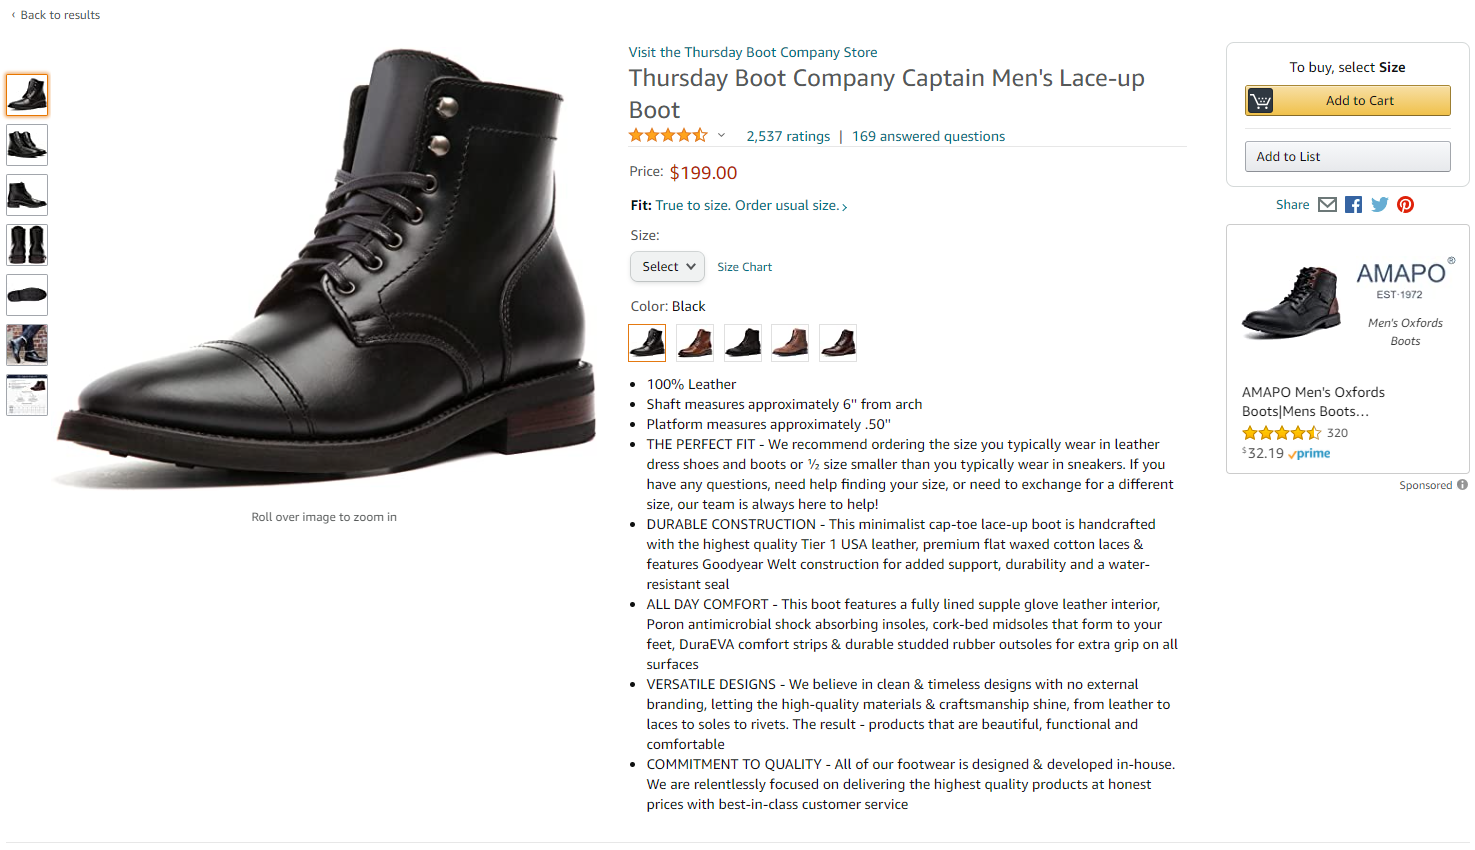Choose the last dark burgundy boot swatch
This screenshot has height=850, width=1475.
(x=838, y=343)
